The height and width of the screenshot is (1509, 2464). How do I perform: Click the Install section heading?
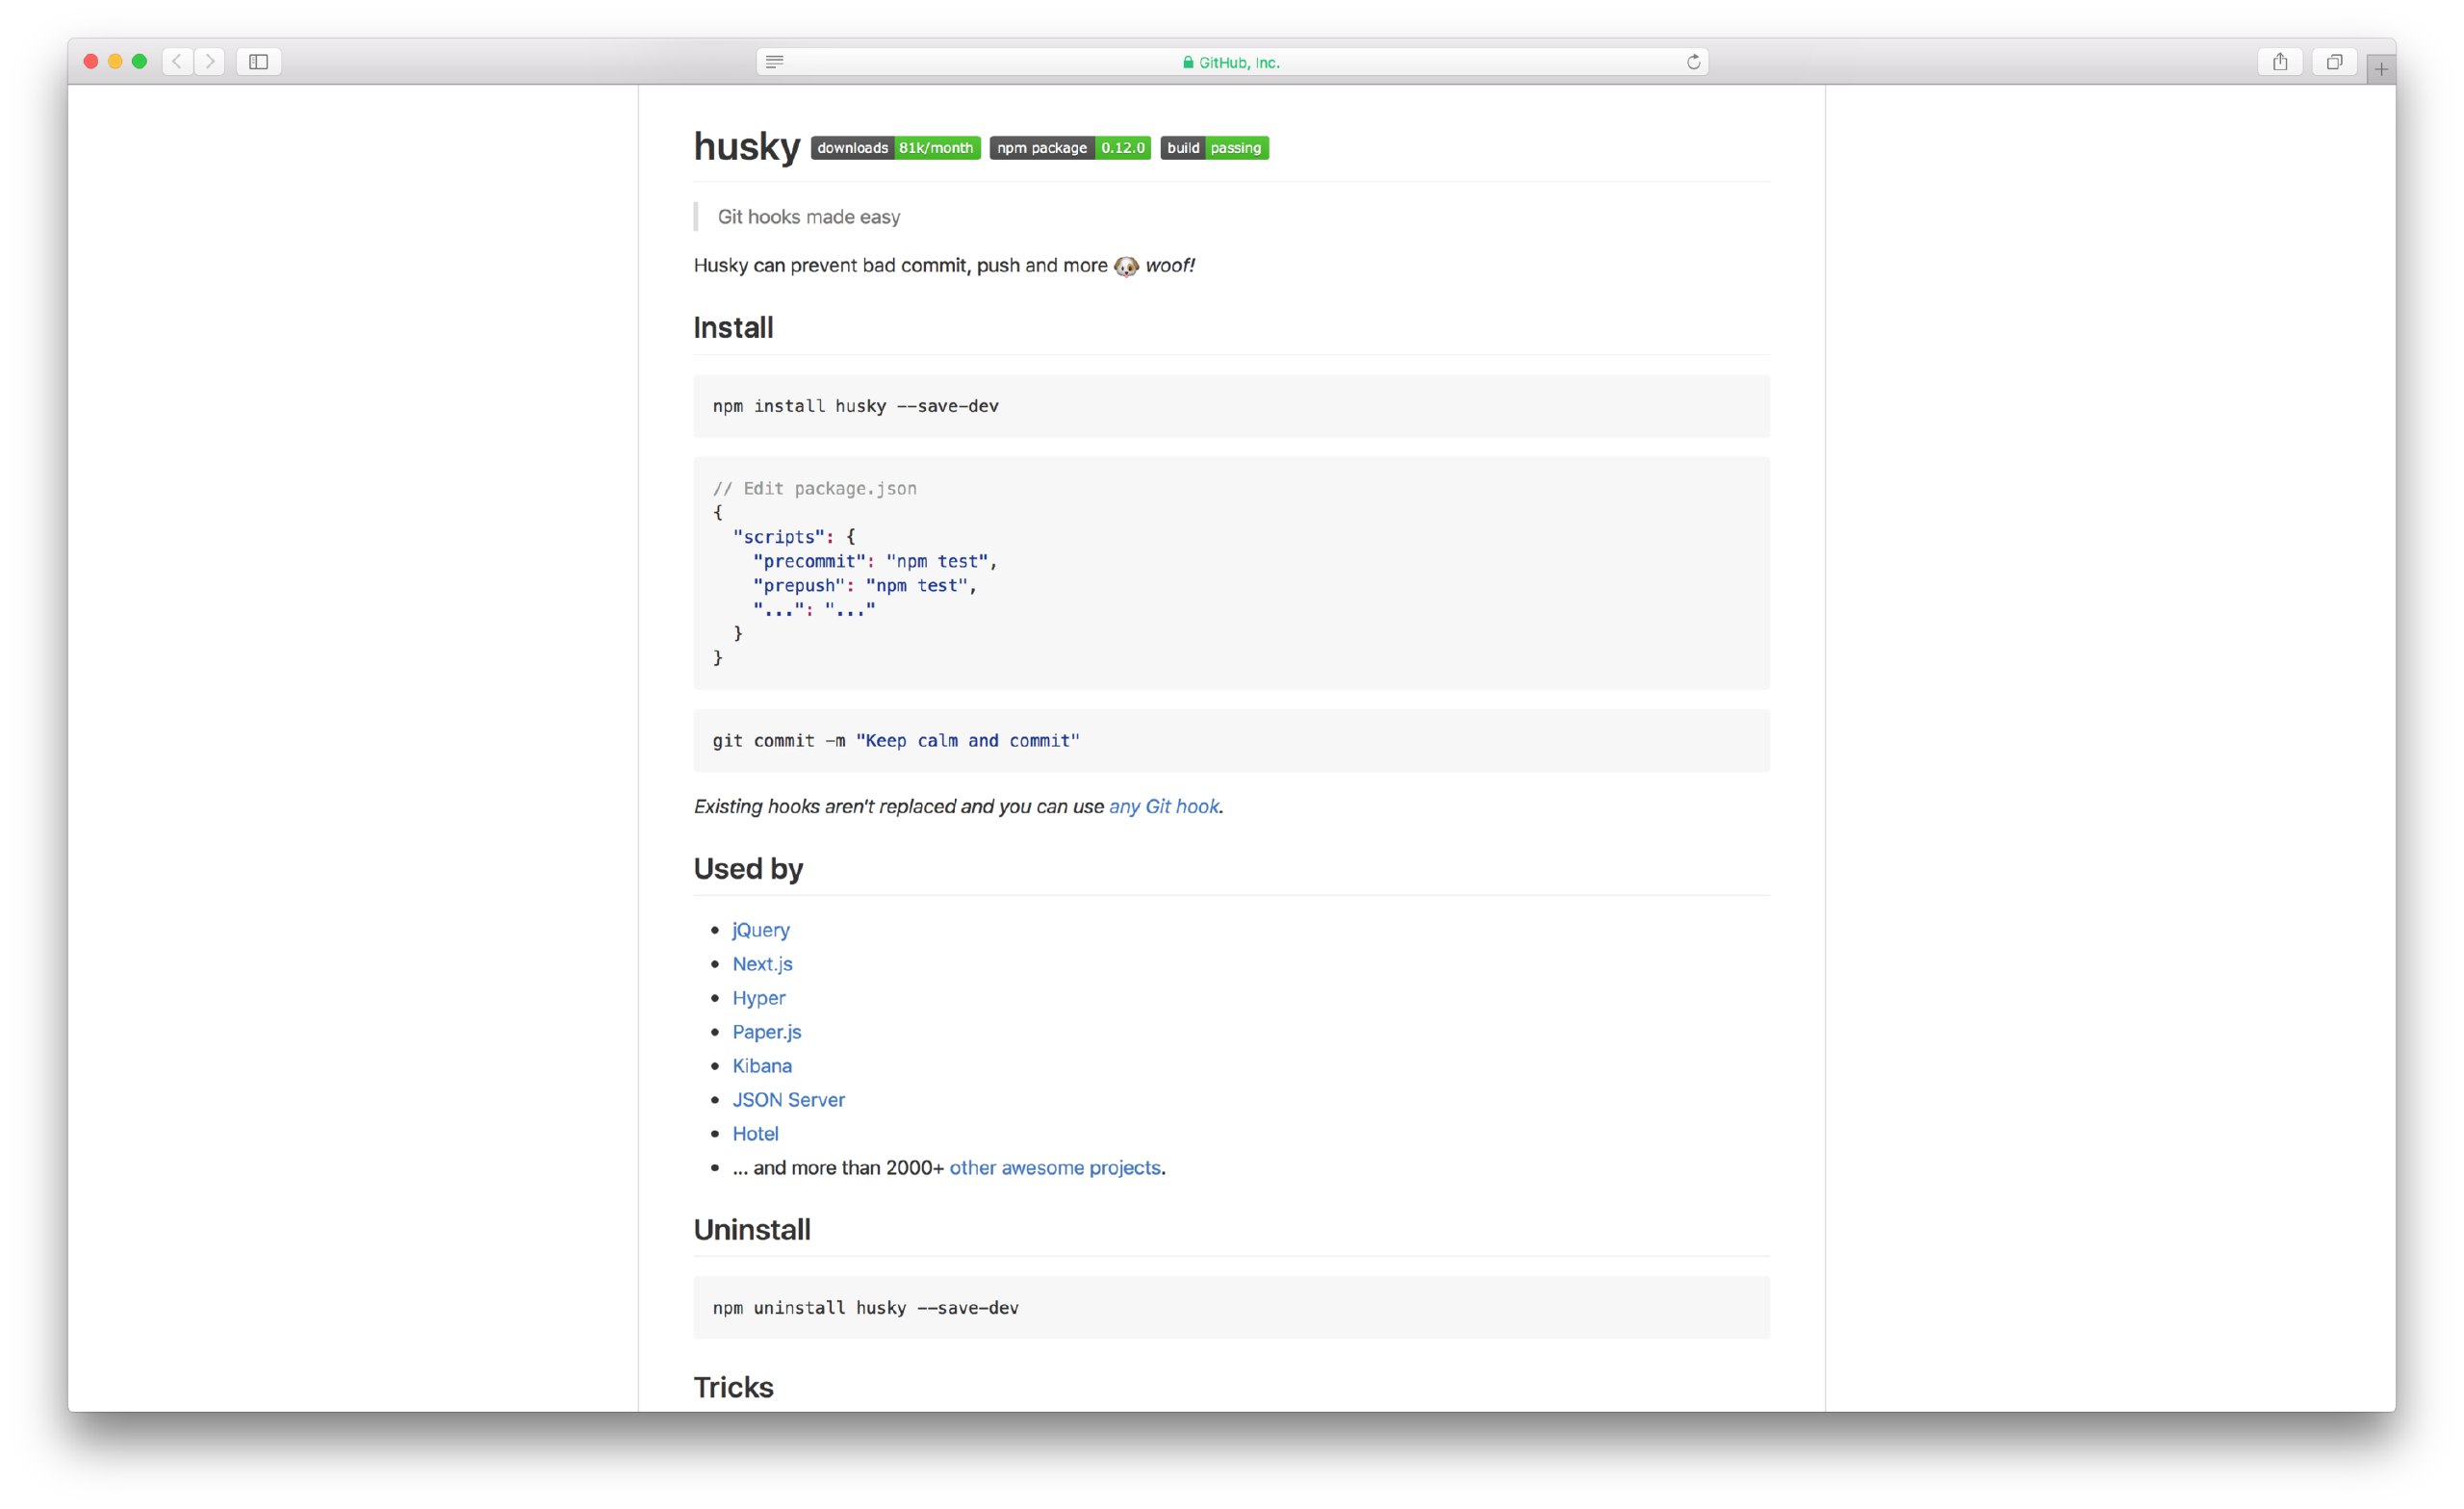coord(733,328)
